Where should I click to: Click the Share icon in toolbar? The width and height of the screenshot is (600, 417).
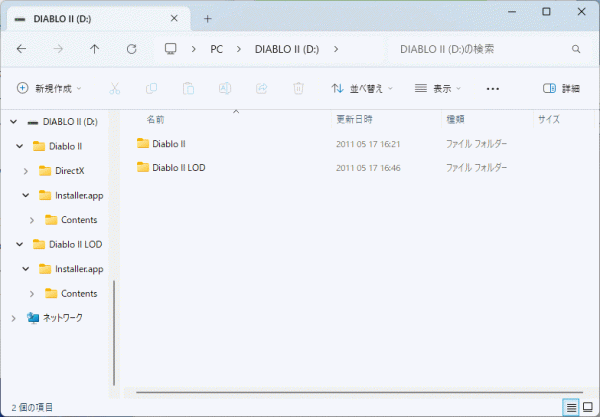(262, 88)
